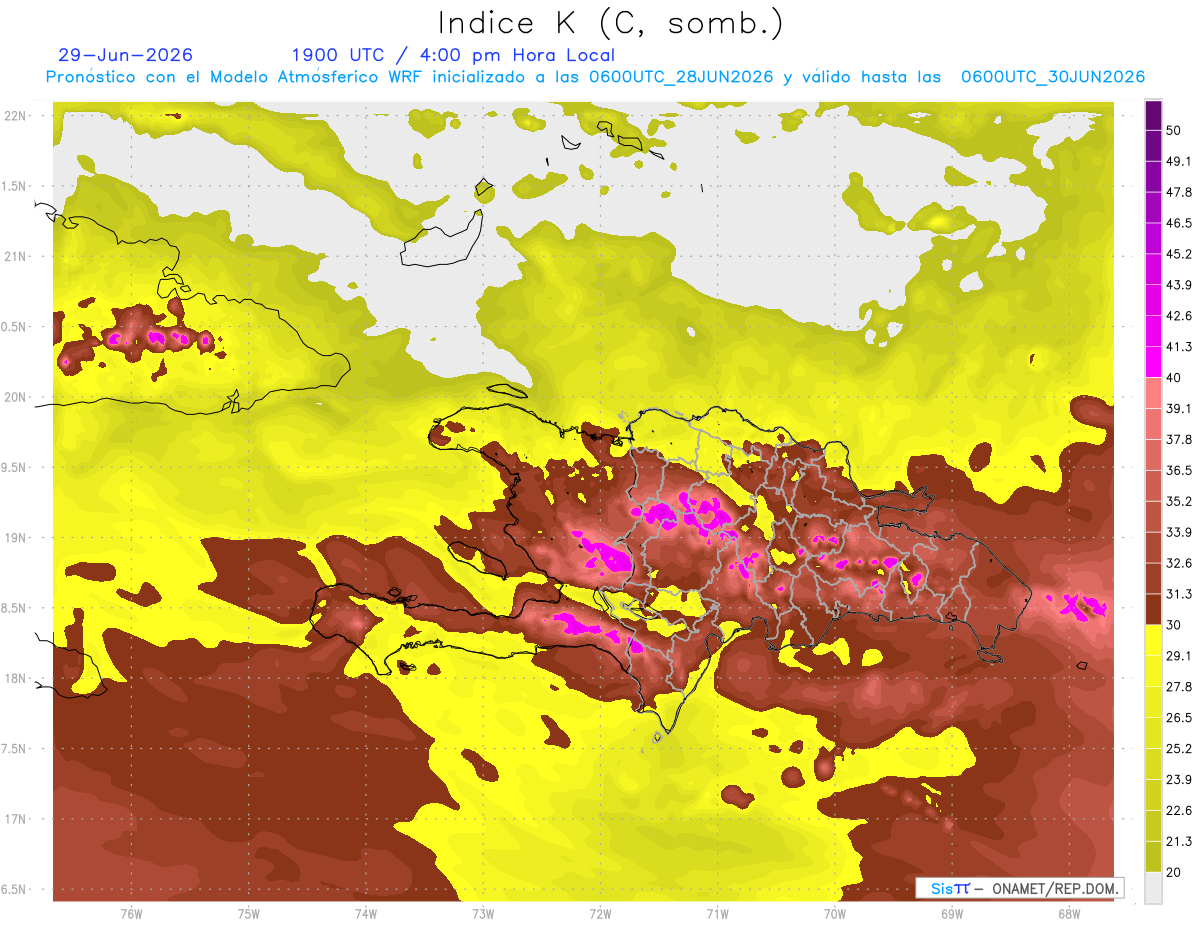The image size is (1200, 927).
Task: Click the "18N" latitude label
Action: (x=17, y=678)
